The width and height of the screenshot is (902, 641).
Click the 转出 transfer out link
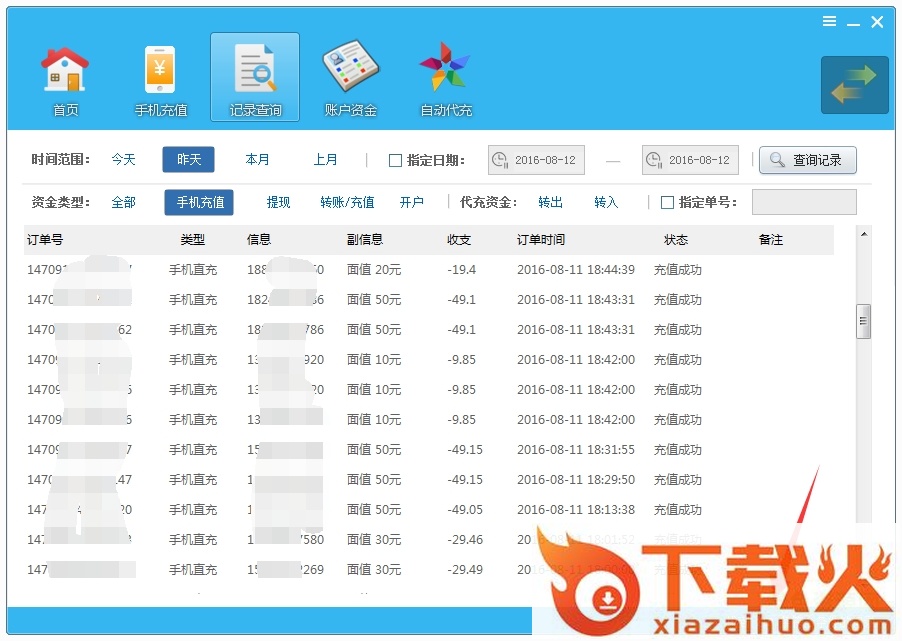click(550, 202)
